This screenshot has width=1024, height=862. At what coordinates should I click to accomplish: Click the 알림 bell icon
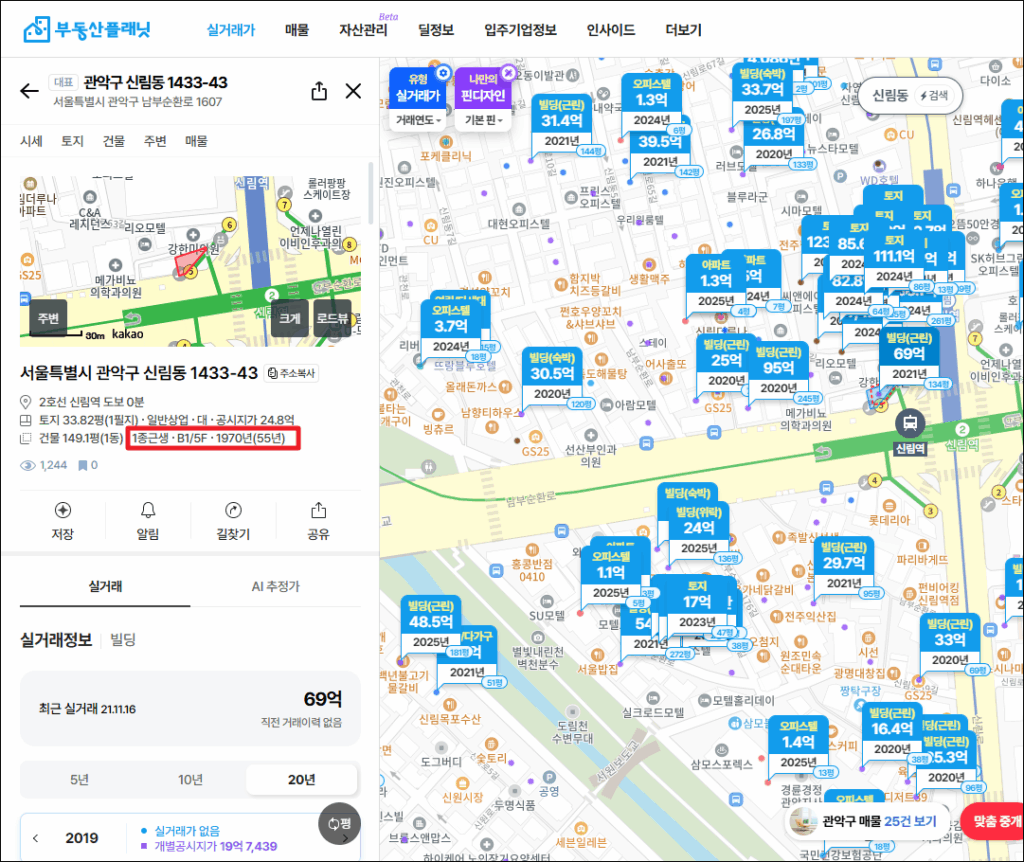148,510
